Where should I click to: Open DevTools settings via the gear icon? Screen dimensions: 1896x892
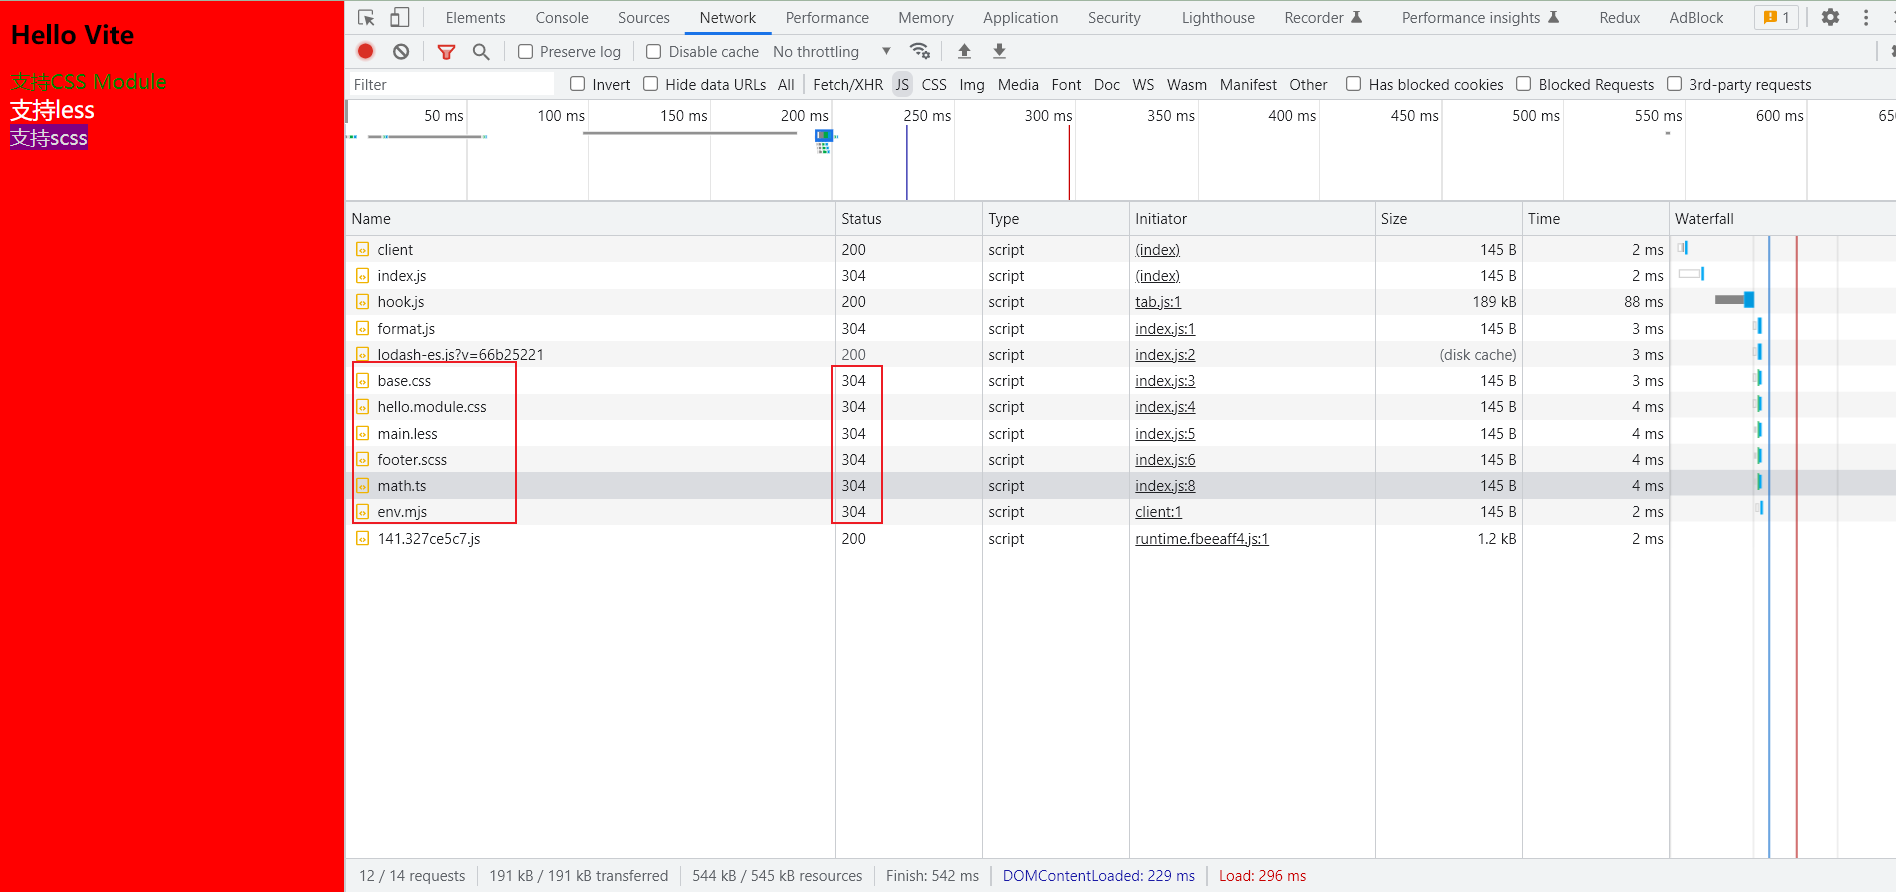(1830, 17)
